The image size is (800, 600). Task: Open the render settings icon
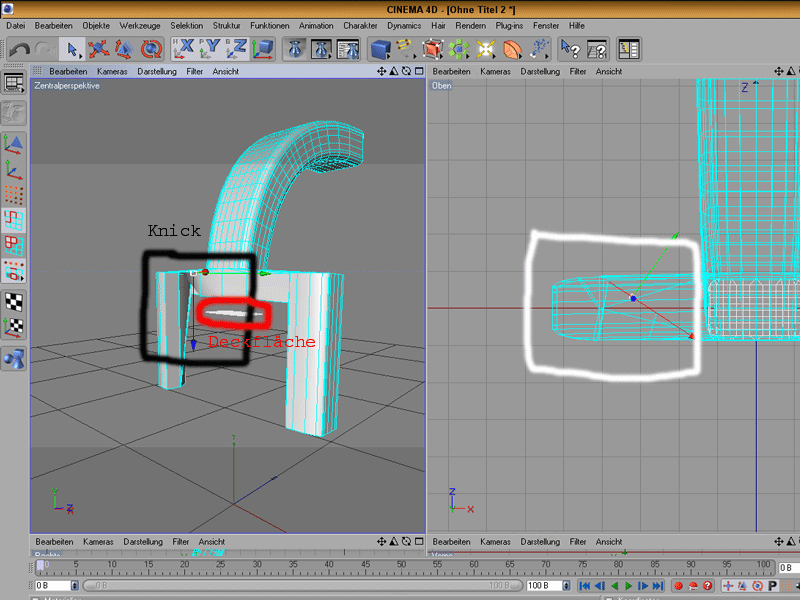[348, 48]
